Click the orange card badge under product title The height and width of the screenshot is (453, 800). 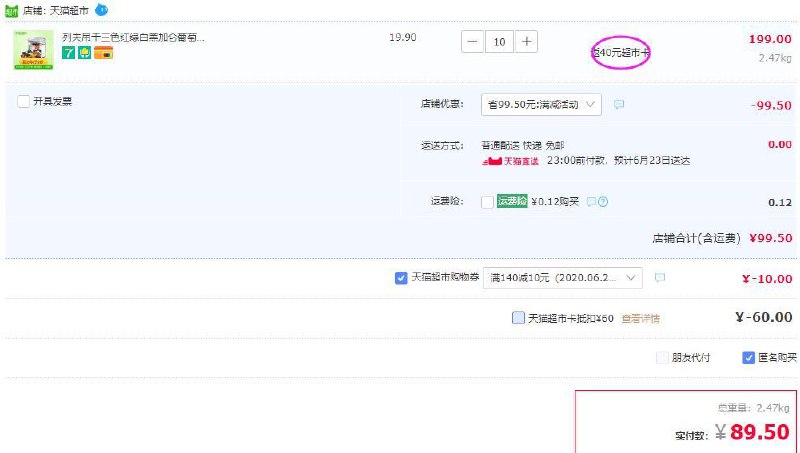104,53
